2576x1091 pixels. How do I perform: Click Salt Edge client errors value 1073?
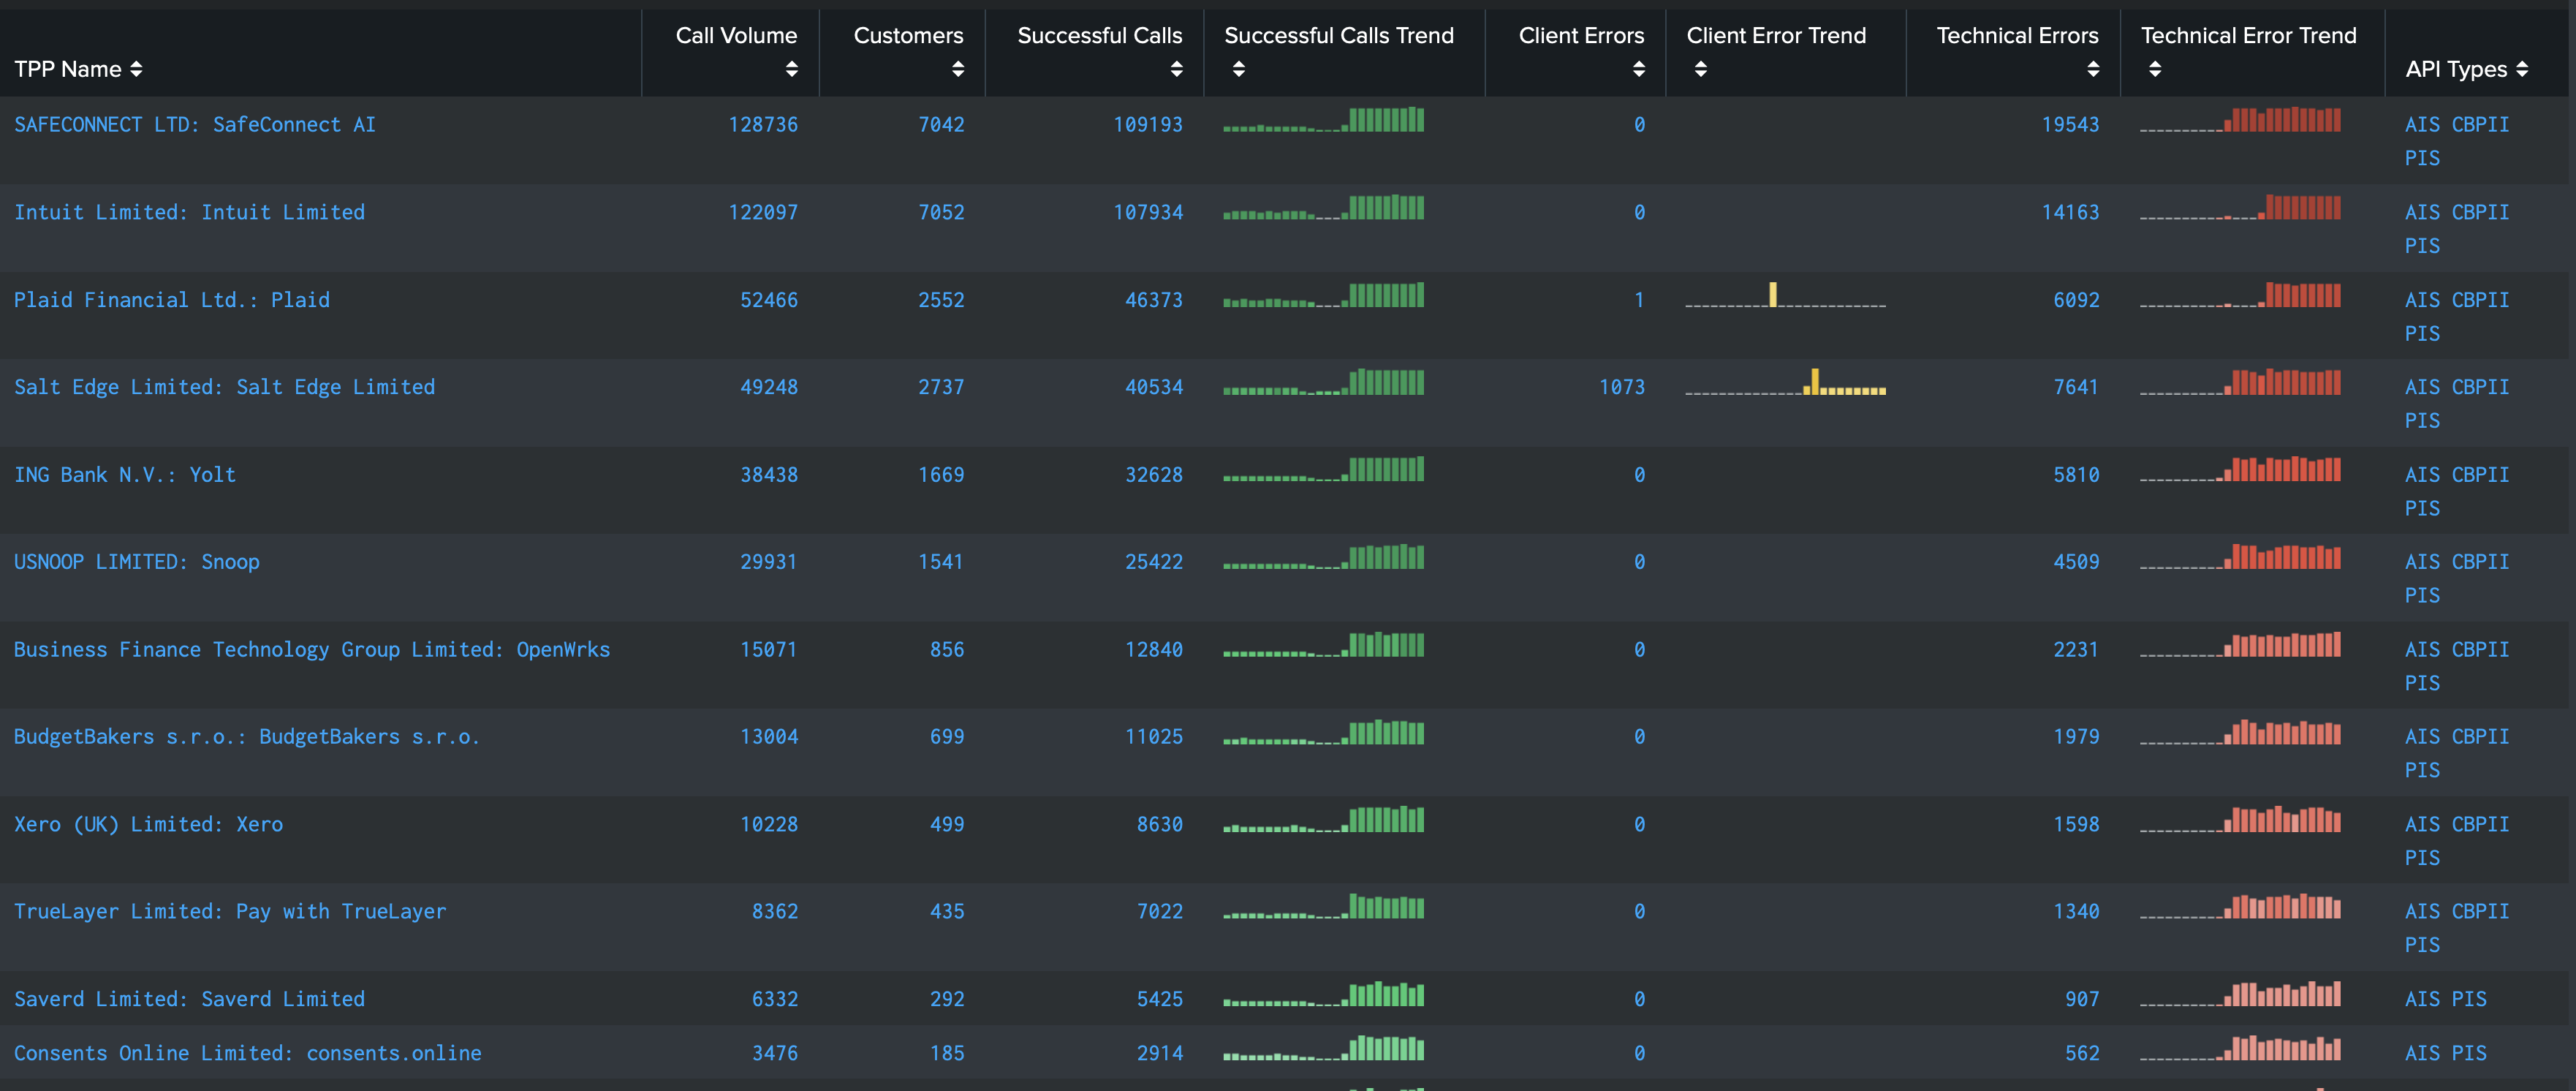click(1621, 387)
